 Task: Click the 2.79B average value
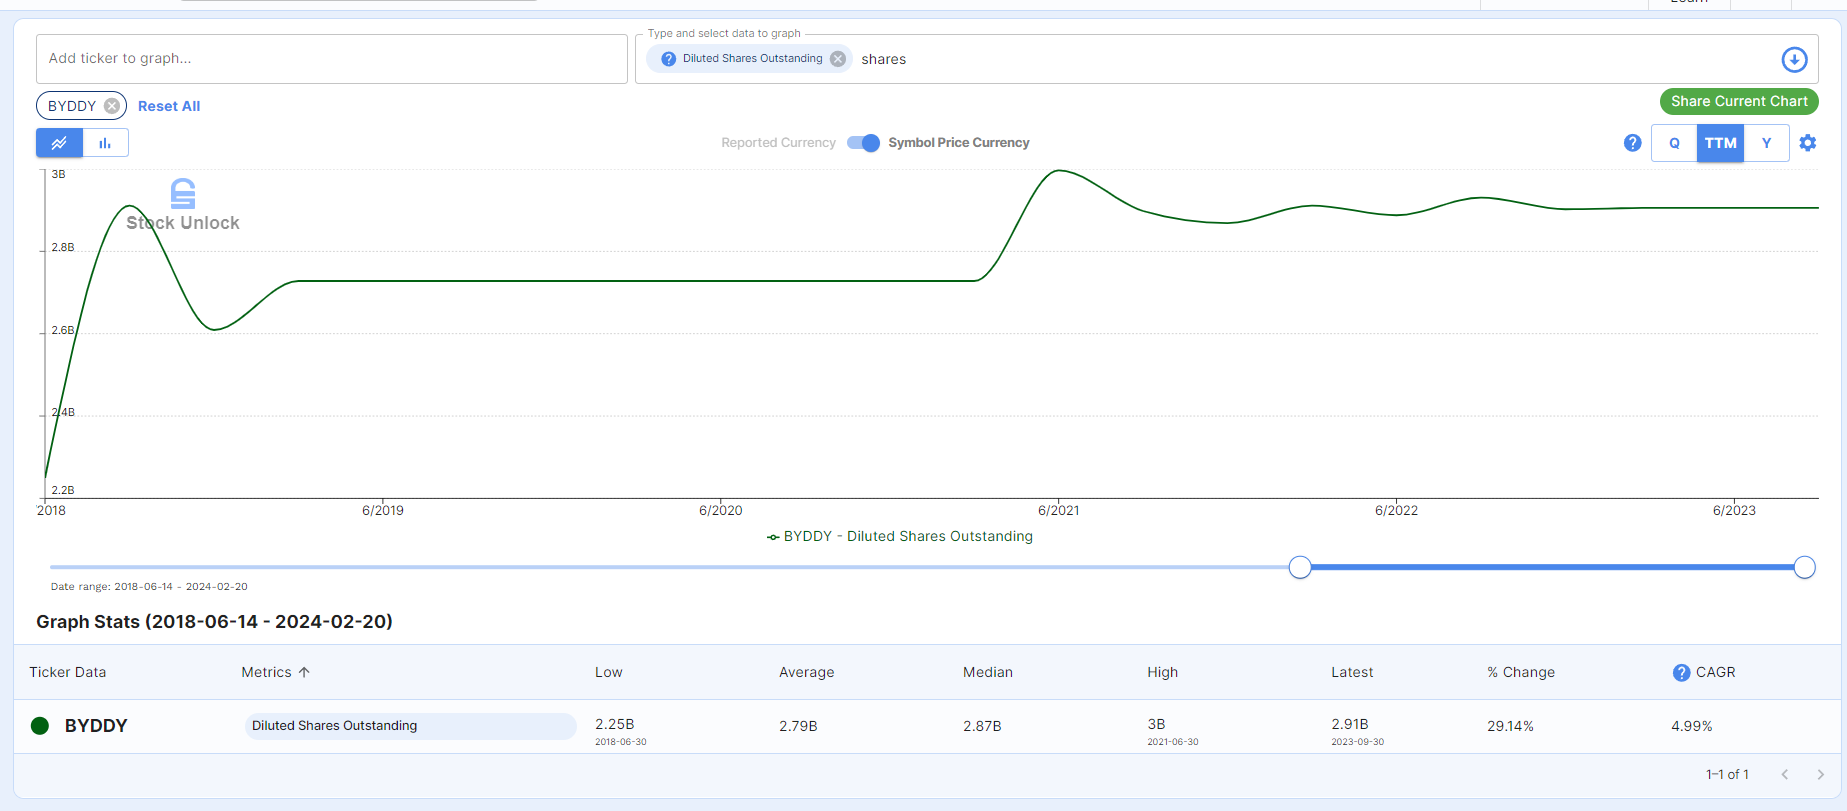point(798,726)
